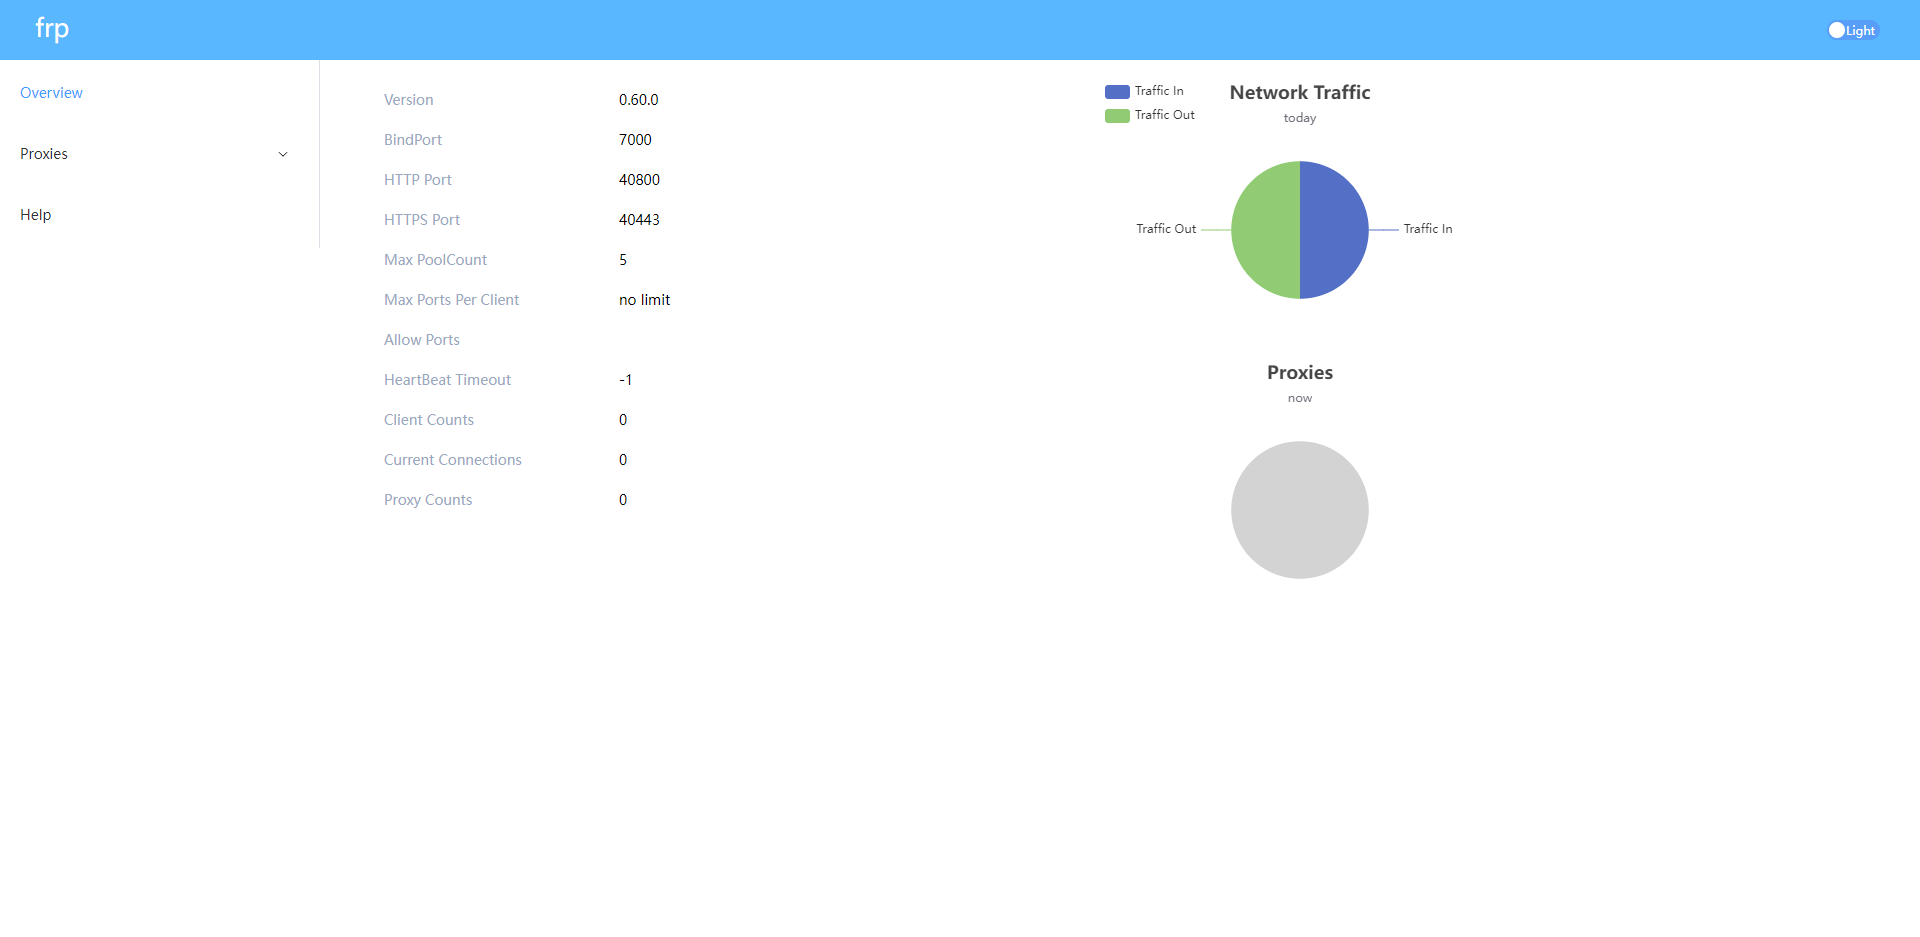Toggle the Traffic In legend text
This screenshot has width=1920, height=937.
[1159, 91]
